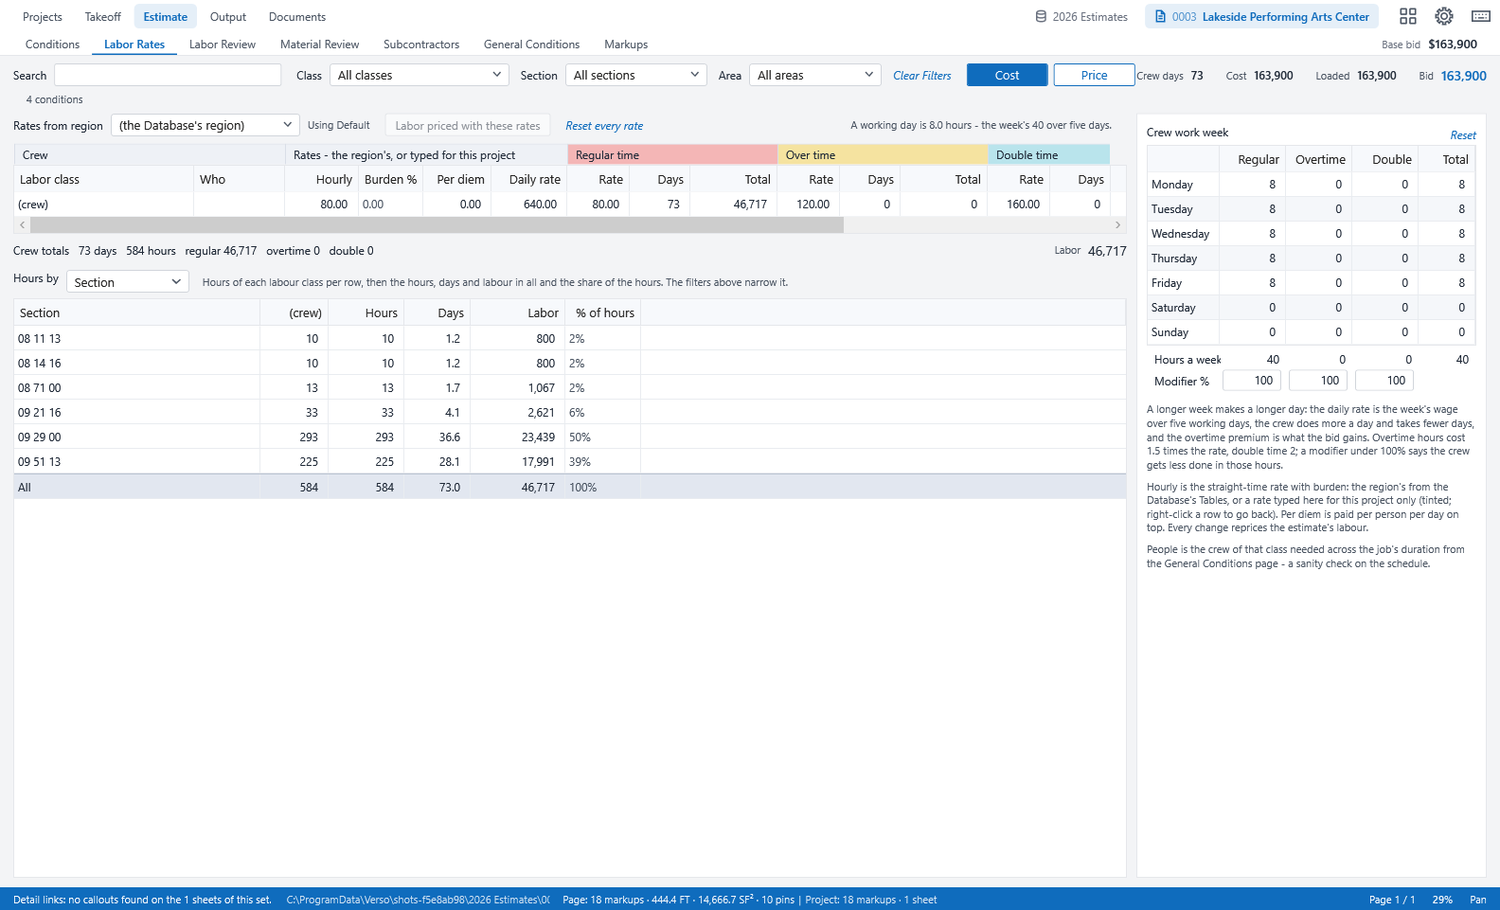Go to the Output menu
The width and height of the screenshot is (1500, 910).
[x=228, y=17]
